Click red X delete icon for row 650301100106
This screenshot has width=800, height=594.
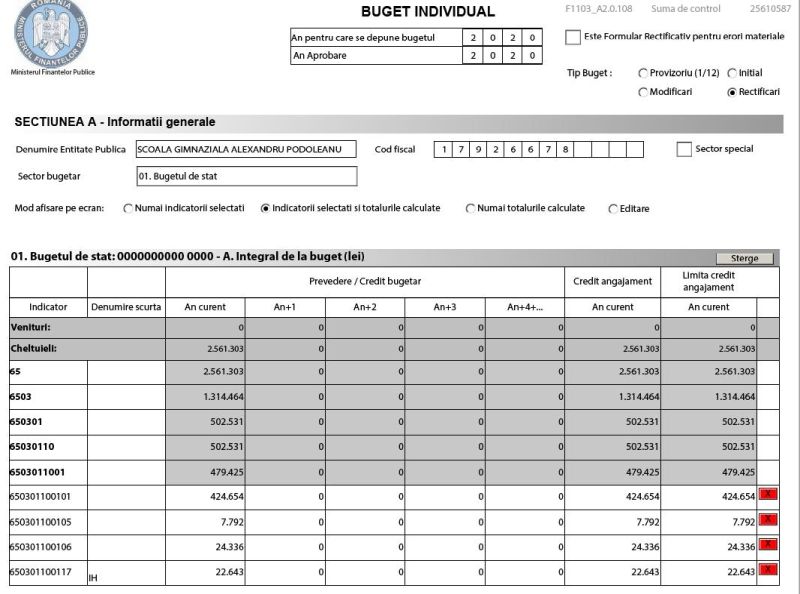(767, 544)
